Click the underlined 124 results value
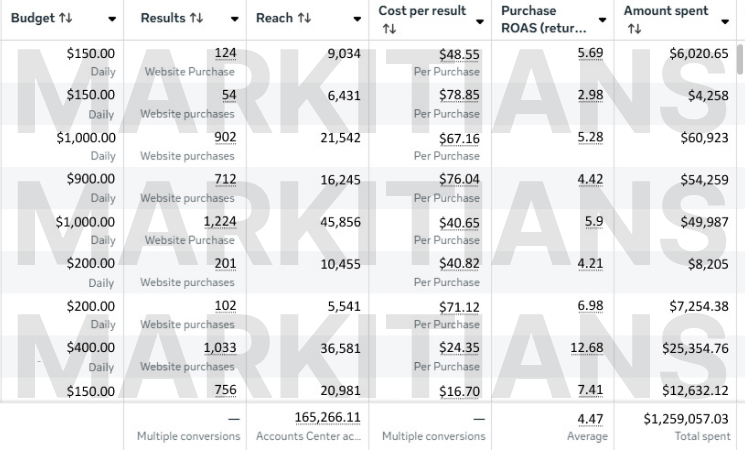 [x=225, y=54]
